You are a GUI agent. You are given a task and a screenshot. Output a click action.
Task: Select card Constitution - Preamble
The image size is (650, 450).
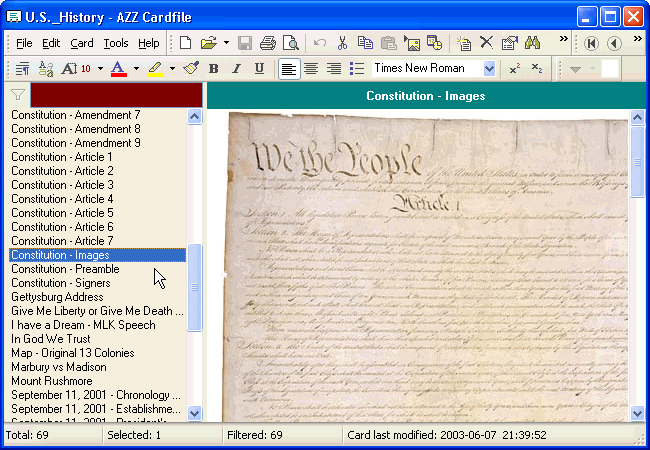click(x=97, y=269)
